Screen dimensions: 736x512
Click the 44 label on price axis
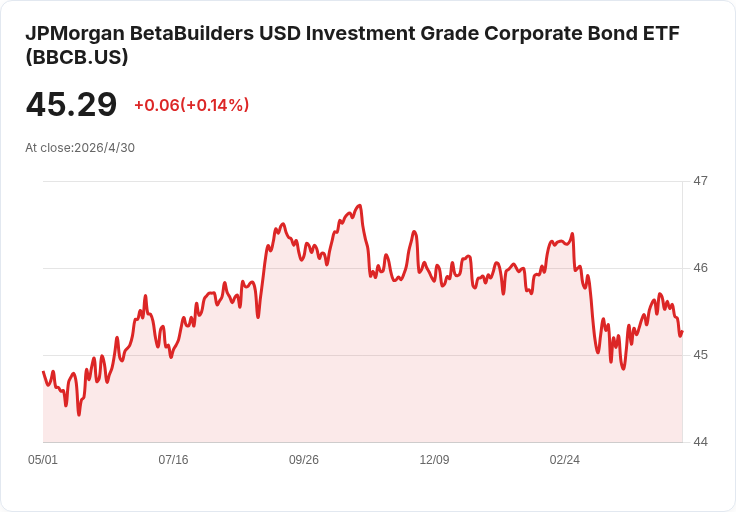(x=700, y=442)
